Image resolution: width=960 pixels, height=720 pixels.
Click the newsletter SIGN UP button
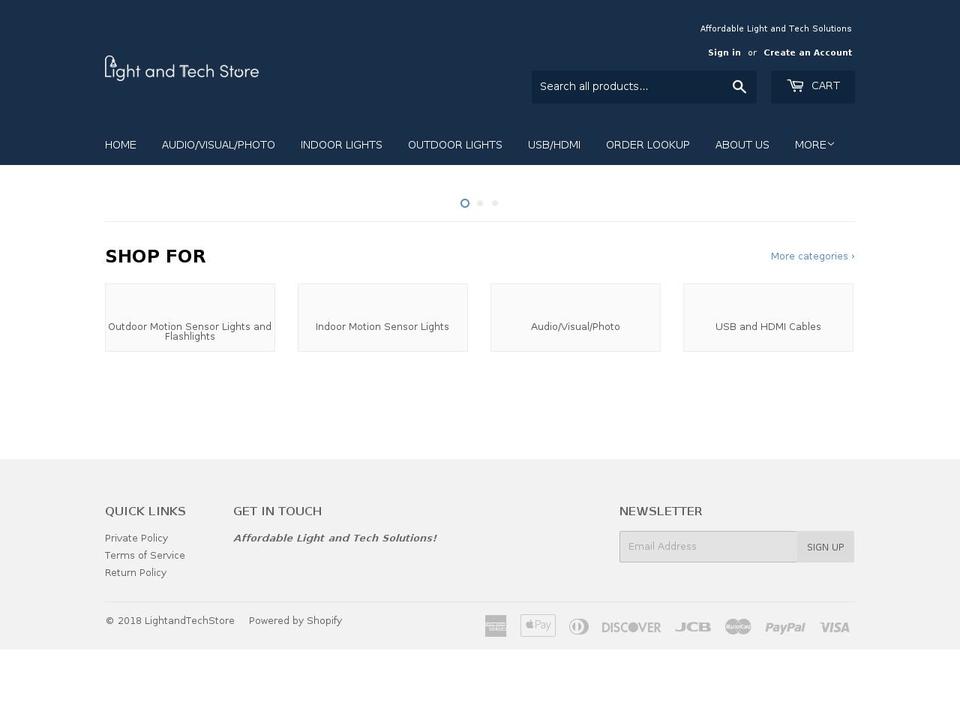(x=825, y=547)
